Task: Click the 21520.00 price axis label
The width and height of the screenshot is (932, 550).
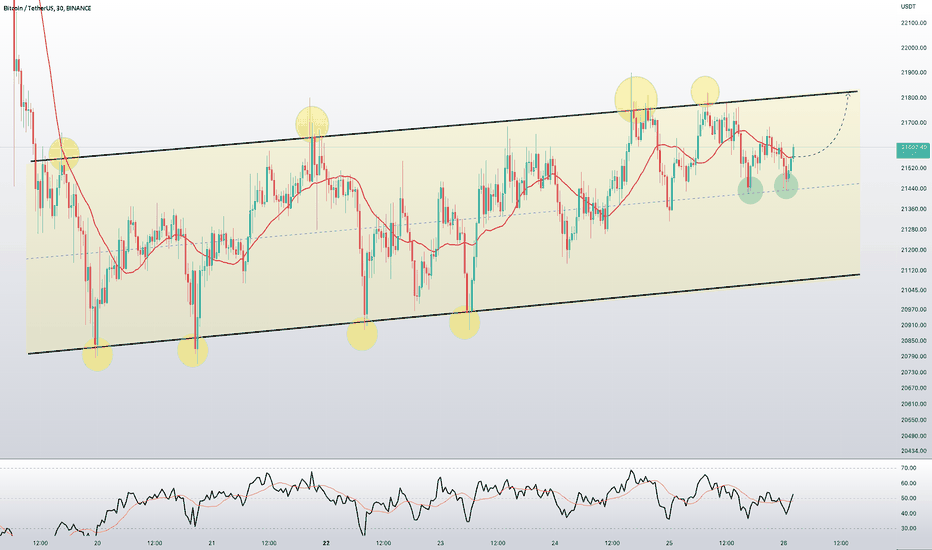Action: [x=914, y=169]
